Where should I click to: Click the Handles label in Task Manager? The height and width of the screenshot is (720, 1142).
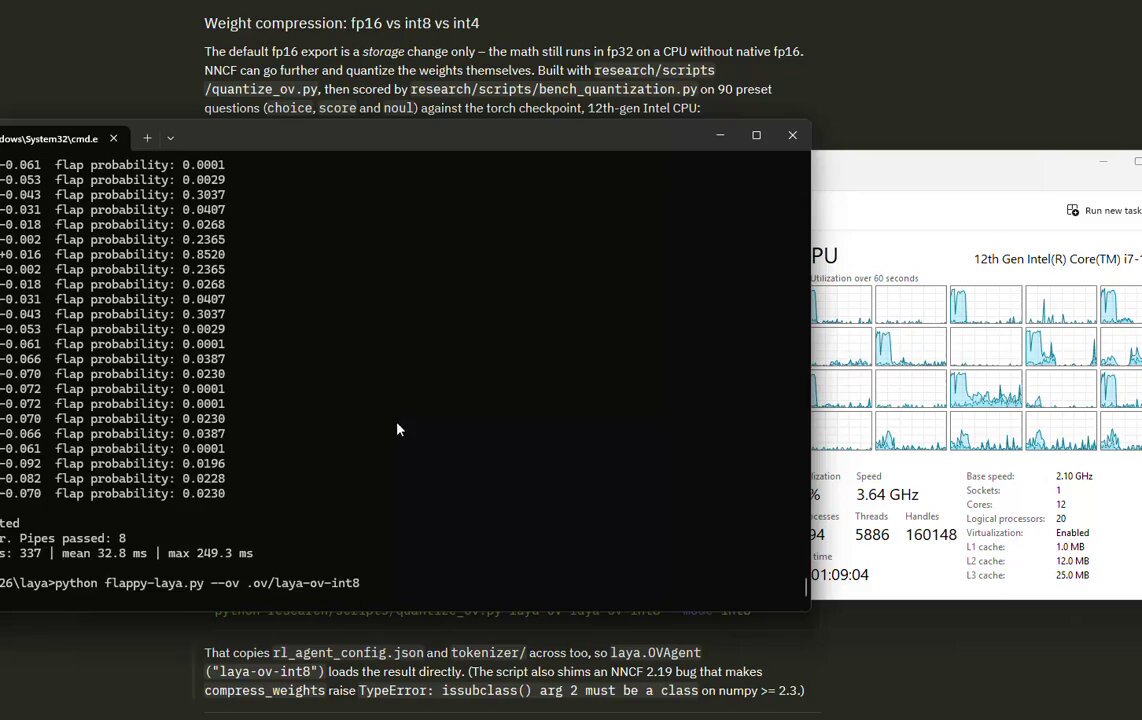922,516
